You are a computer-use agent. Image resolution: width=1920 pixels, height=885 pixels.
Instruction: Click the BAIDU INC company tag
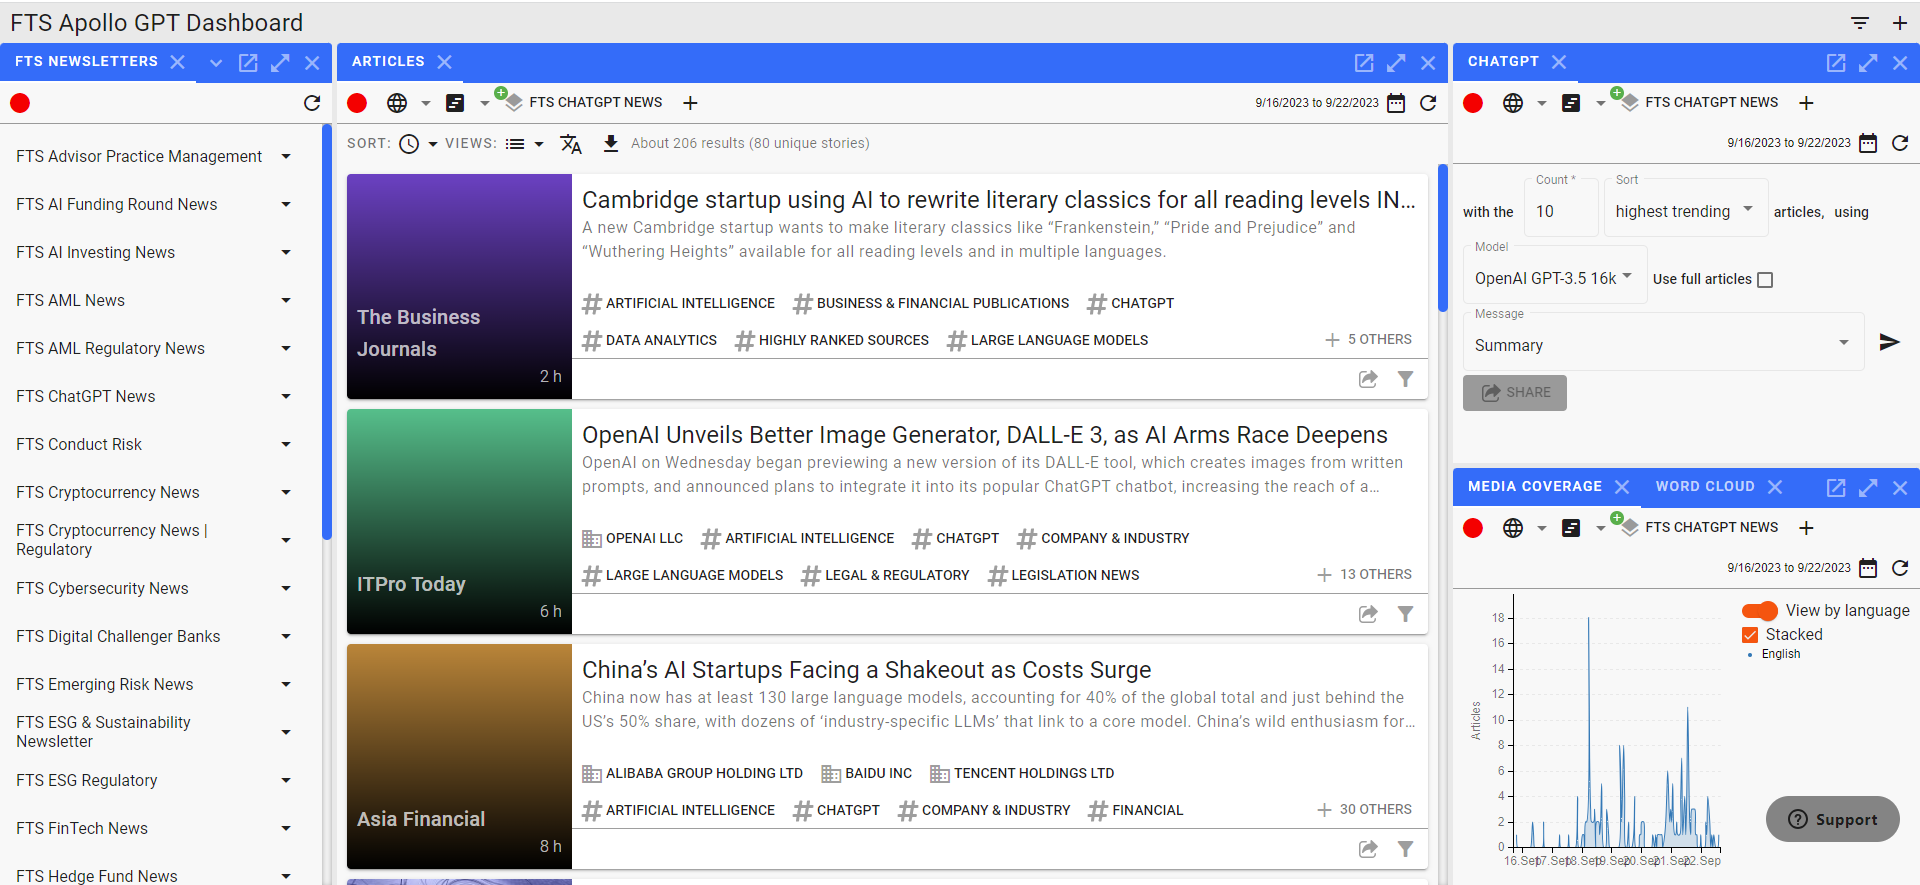(867, 774)
